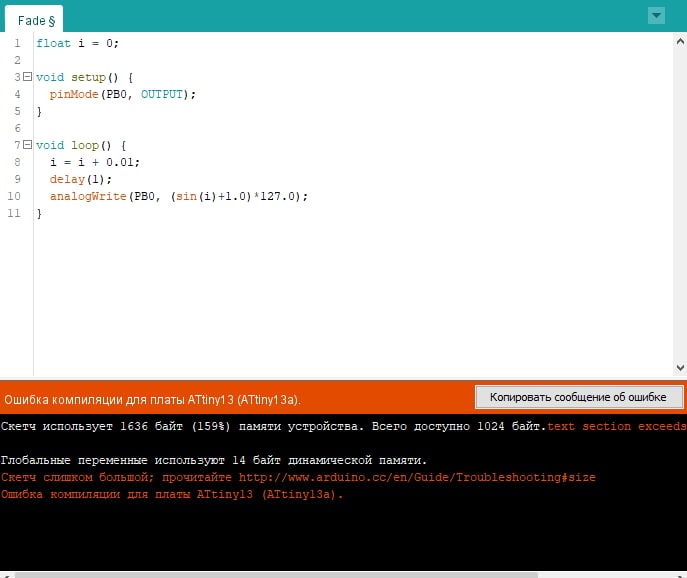Screen dimensions: 687x578
Task: Click the editor scroll down arrow
Action: coord(680,368)
